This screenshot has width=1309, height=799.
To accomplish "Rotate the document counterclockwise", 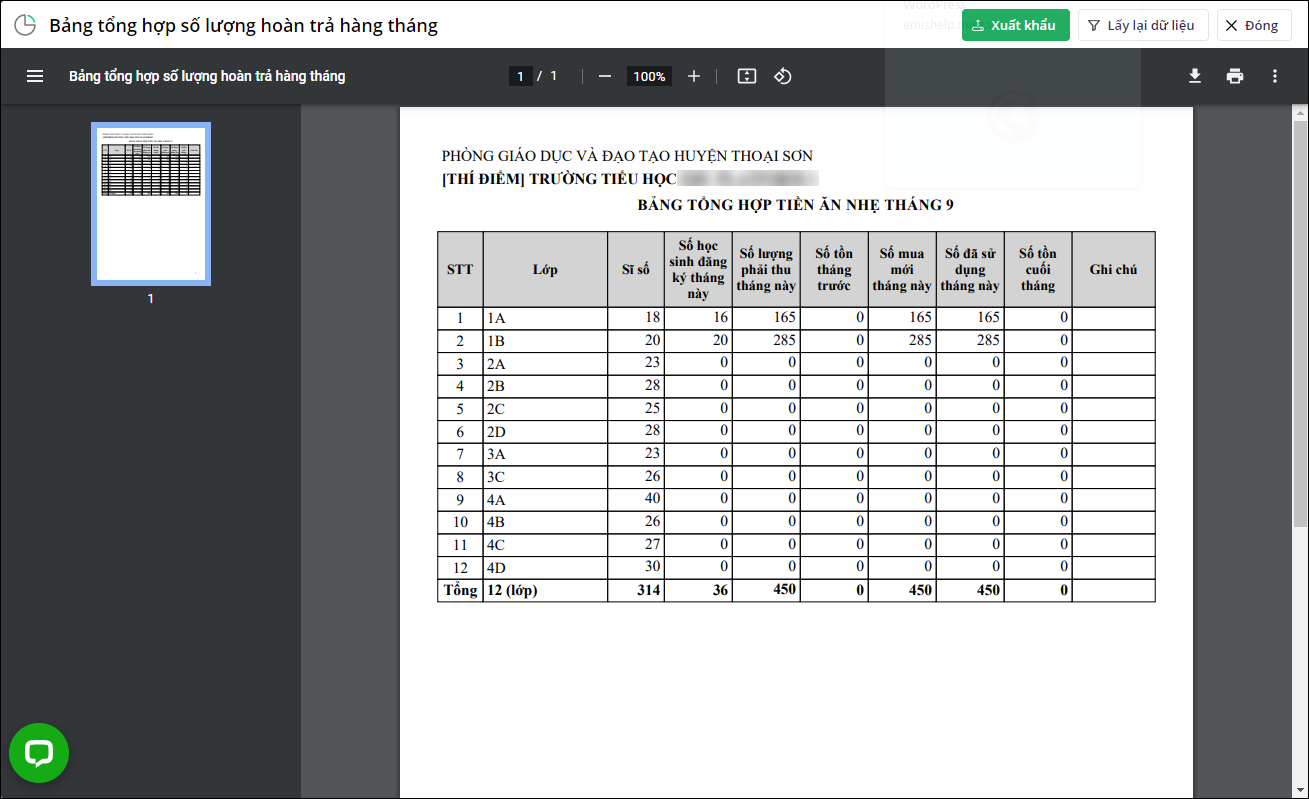I will click(x=783, y=76).
